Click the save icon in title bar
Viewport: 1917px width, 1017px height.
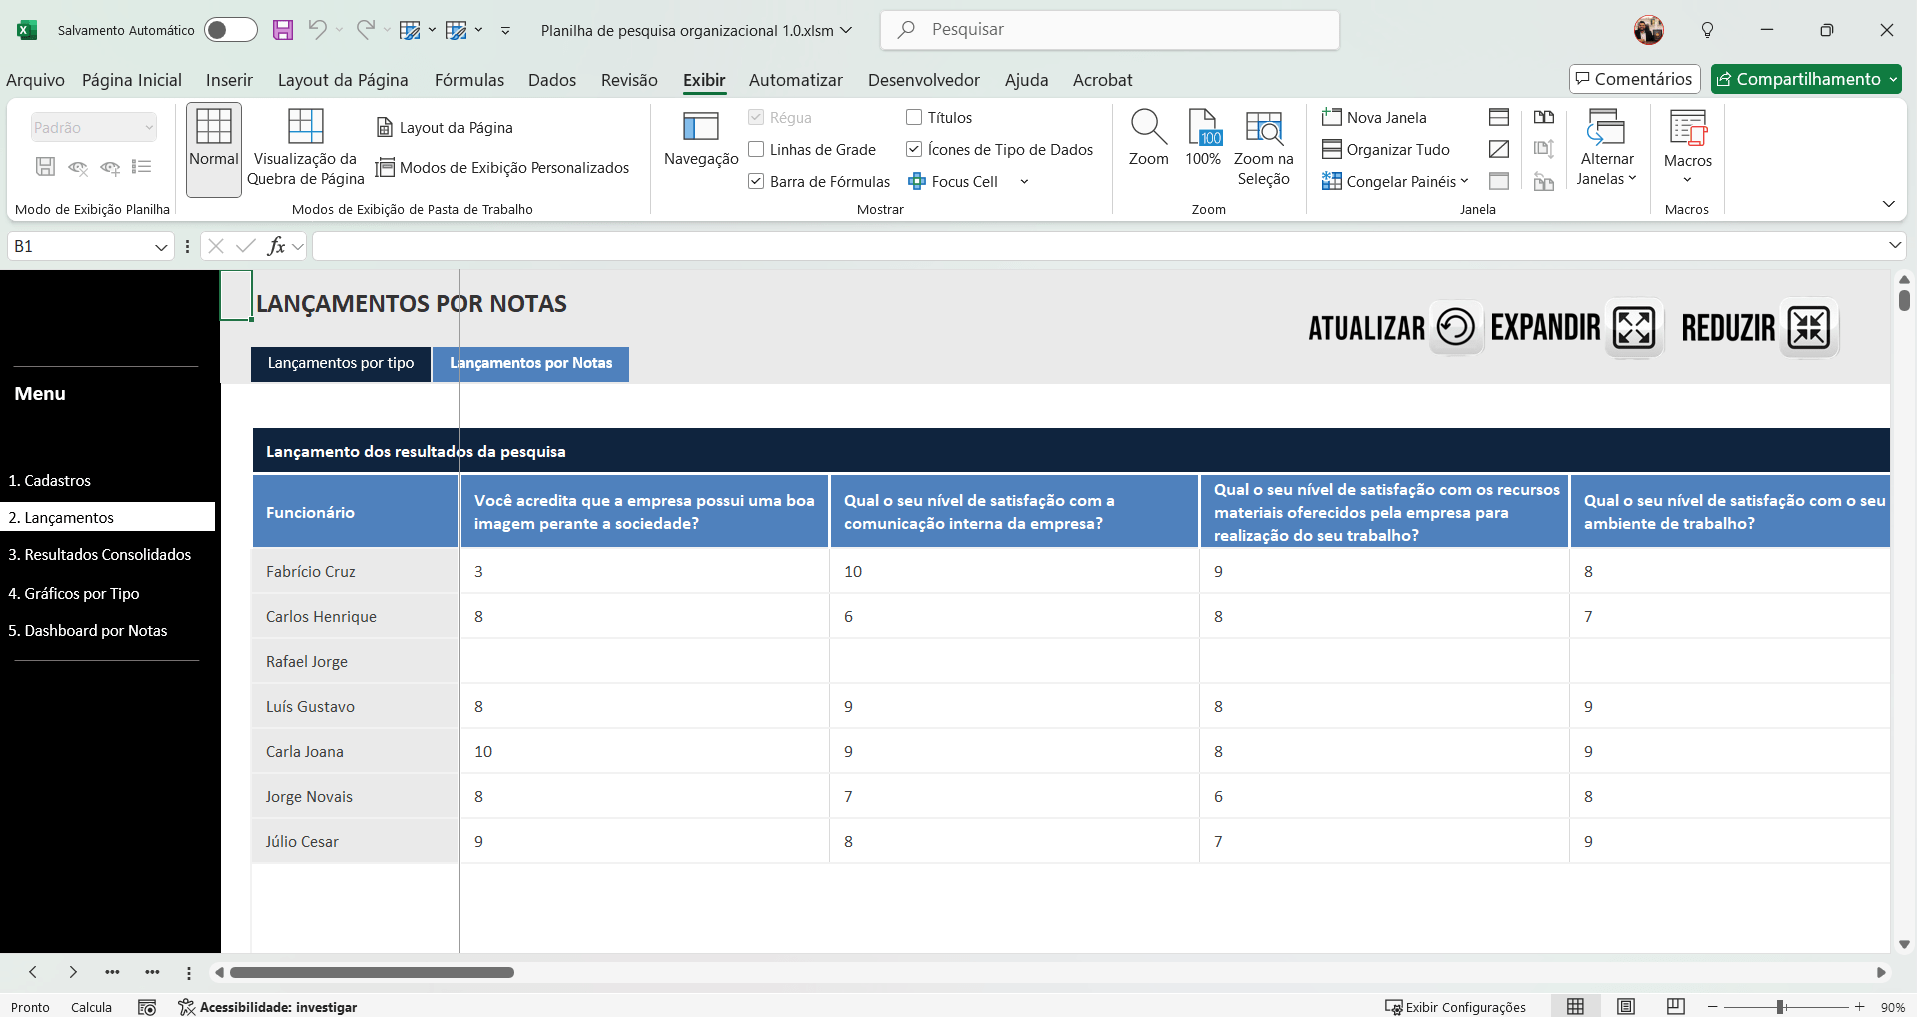283,30
